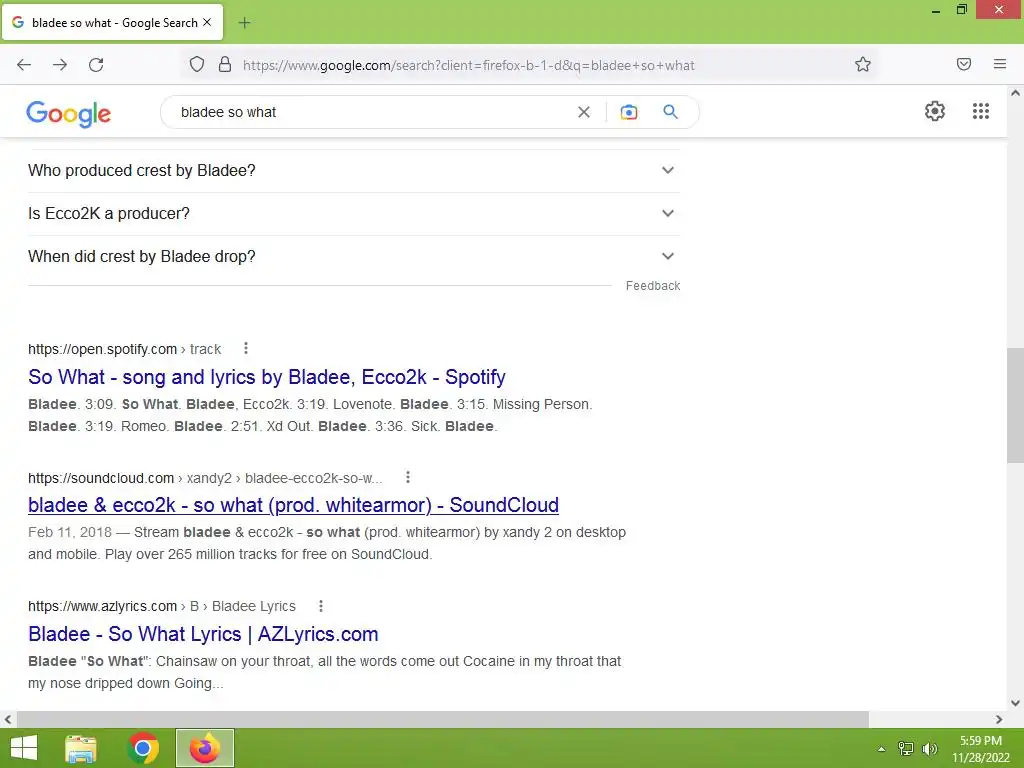
Task: Open more options for Spotify result
Action: click(246, 349)
